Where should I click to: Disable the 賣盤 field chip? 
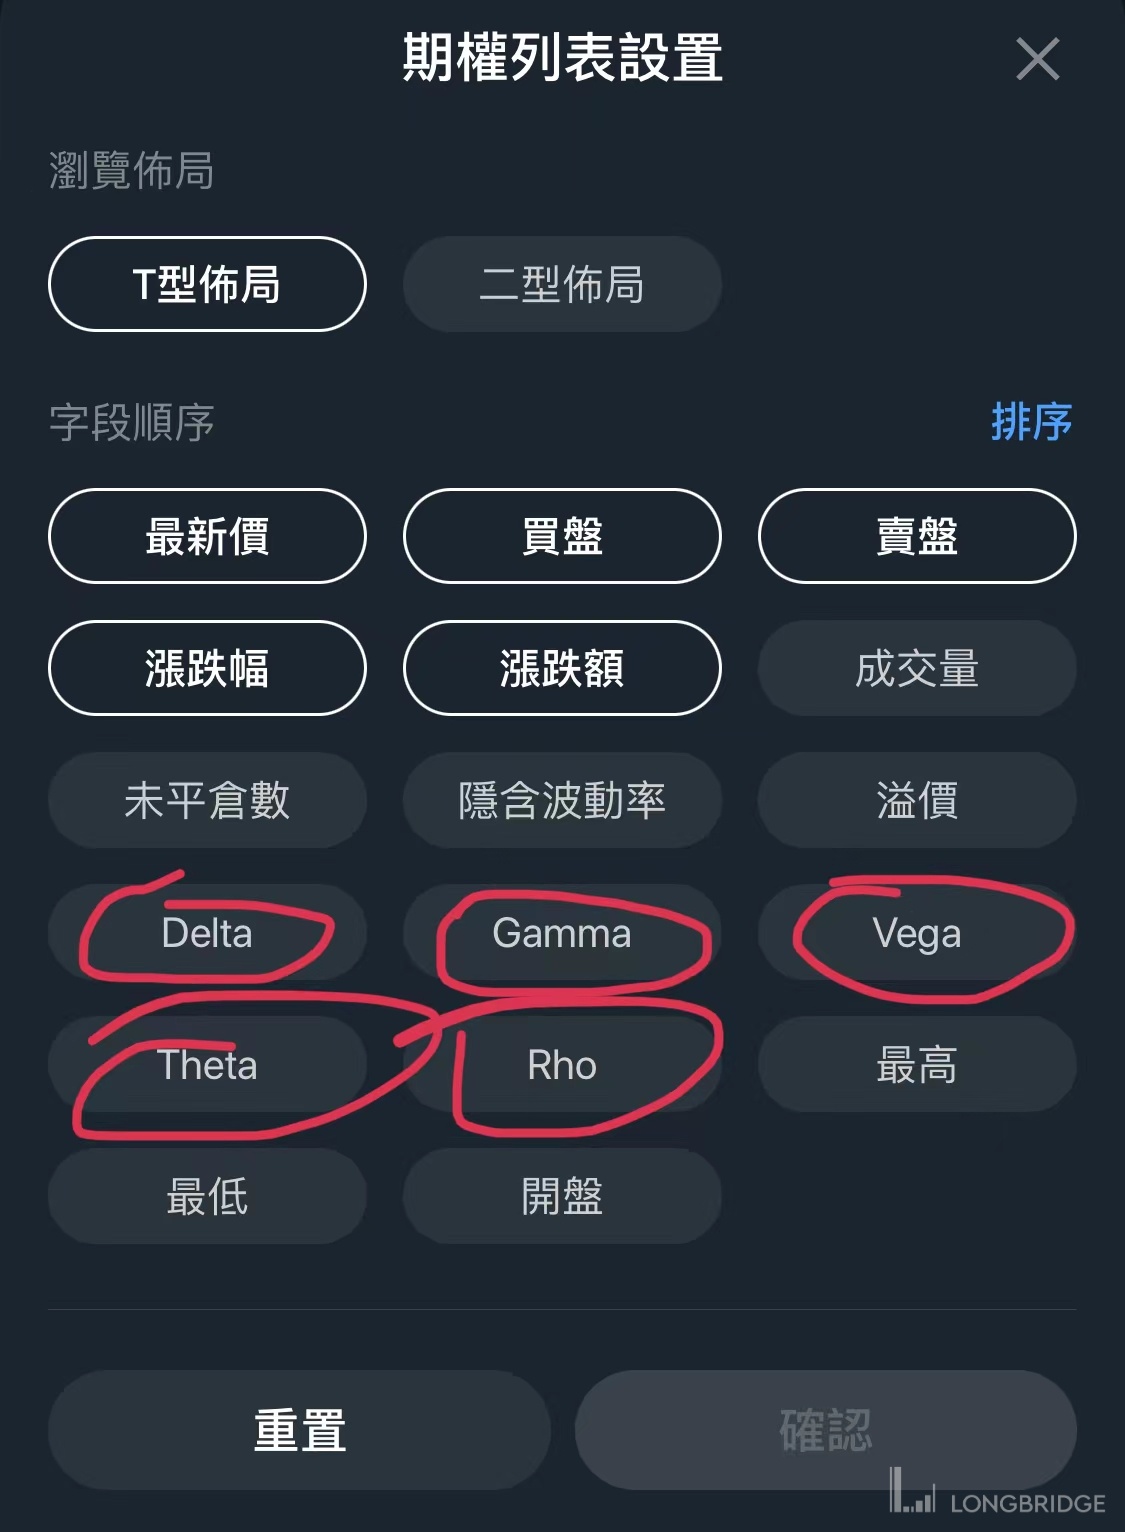tap(917, 536)
